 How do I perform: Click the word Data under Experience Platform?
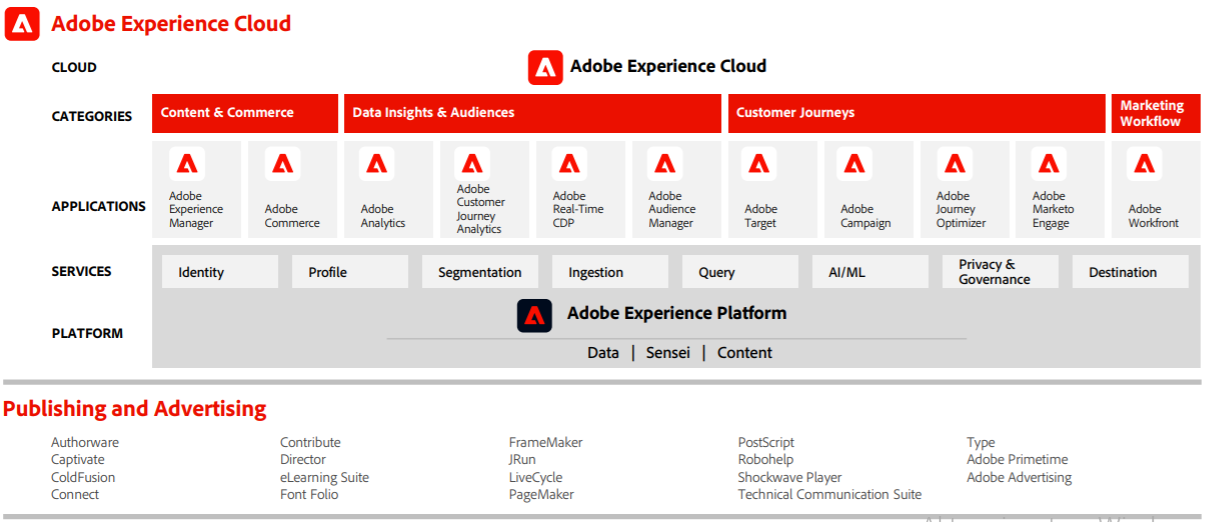click(x=603, y=353)
